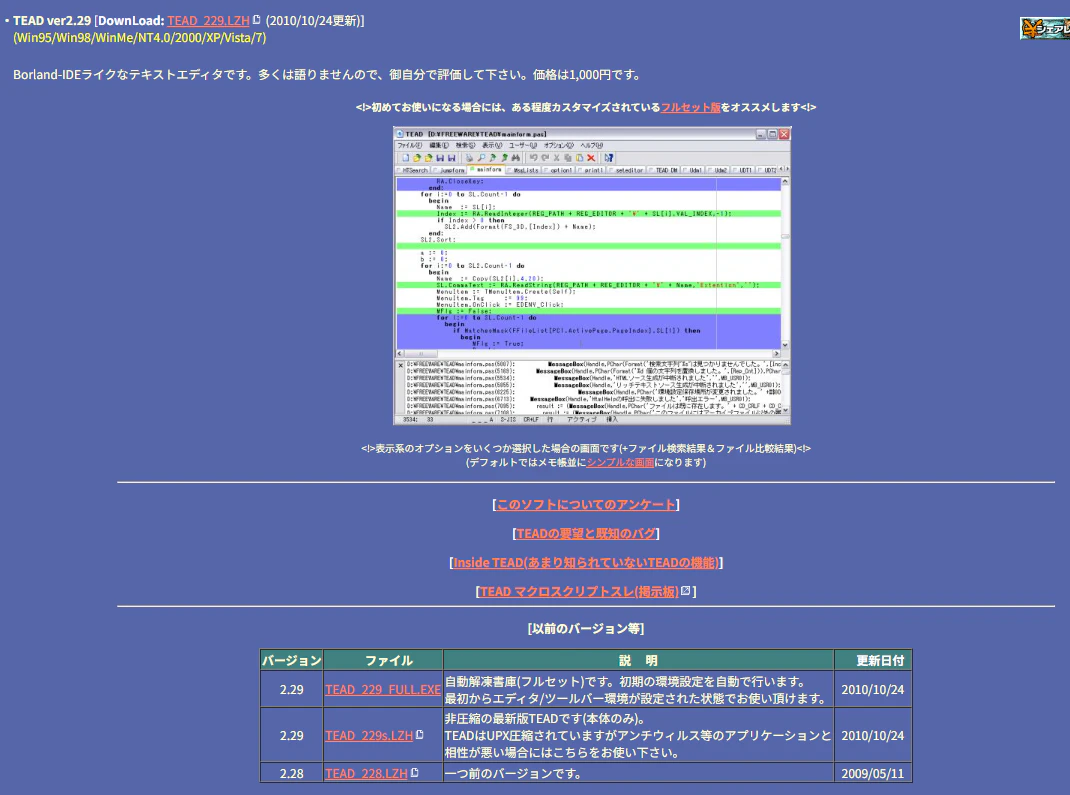Open 編集(E) menu in TEAD screenshot
The image size is (1070, 795).
[x=439, y=145]
